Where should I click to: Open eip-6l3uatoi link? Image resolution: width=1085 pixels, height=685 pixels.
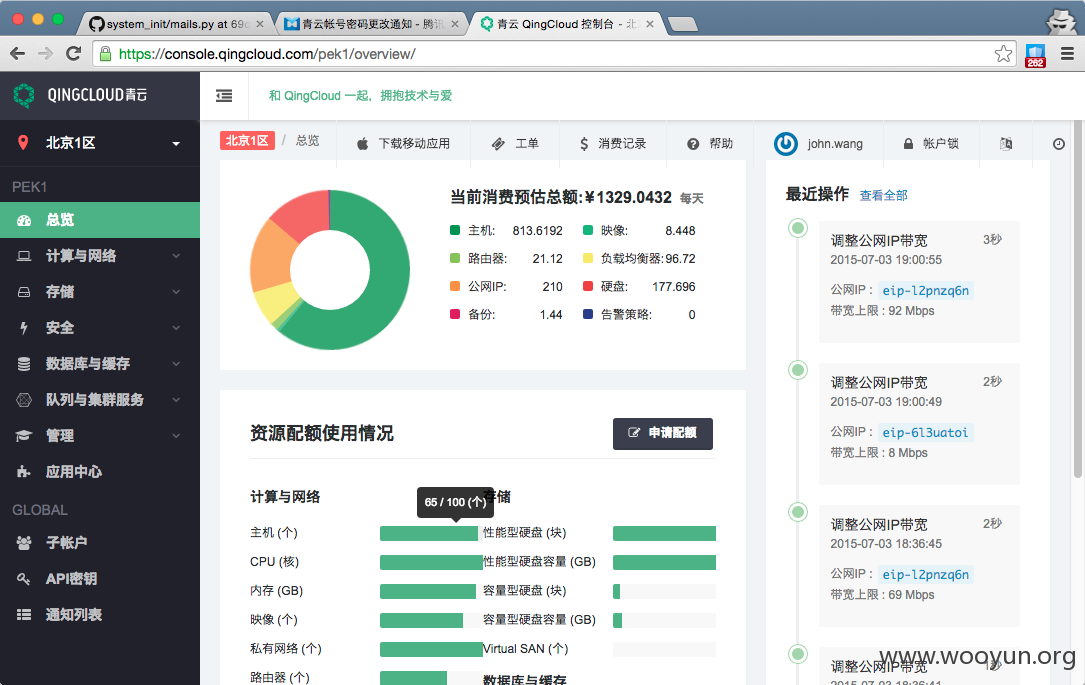click(925, 432)
